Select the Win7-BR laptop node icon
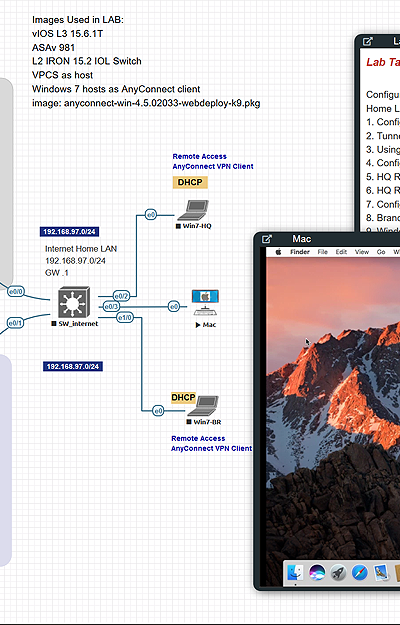 coord(203,406)
